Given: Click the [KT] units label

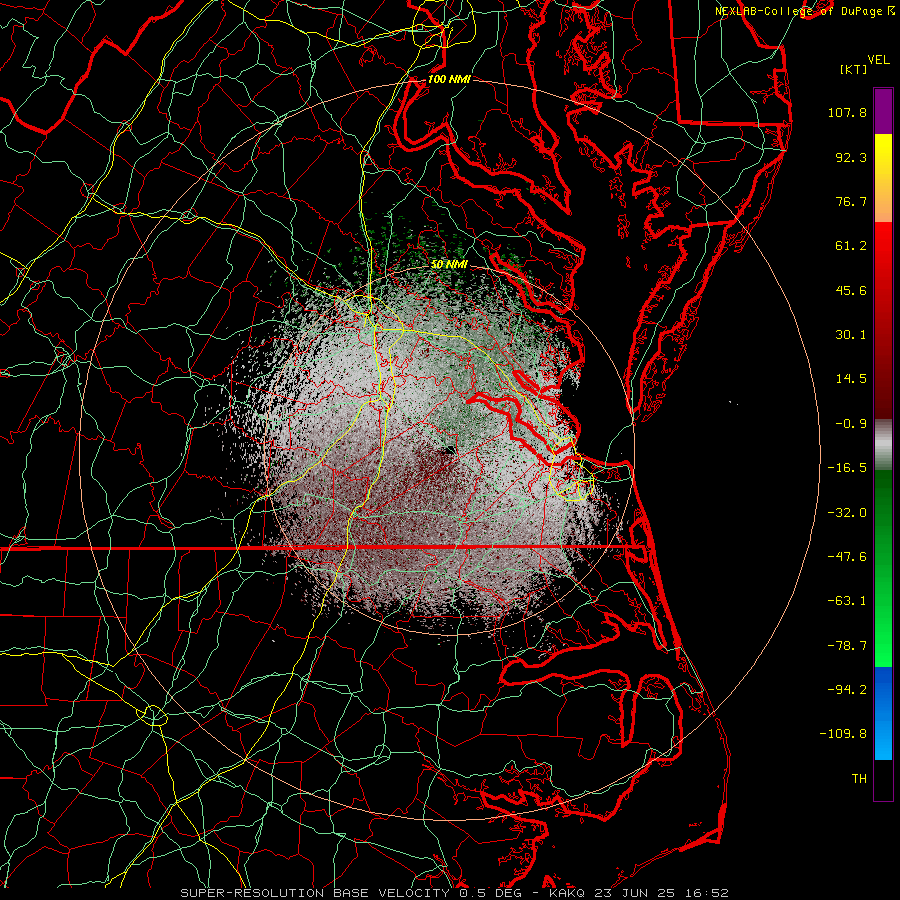Looking at the screenshot, I should [x=854, y=69].
